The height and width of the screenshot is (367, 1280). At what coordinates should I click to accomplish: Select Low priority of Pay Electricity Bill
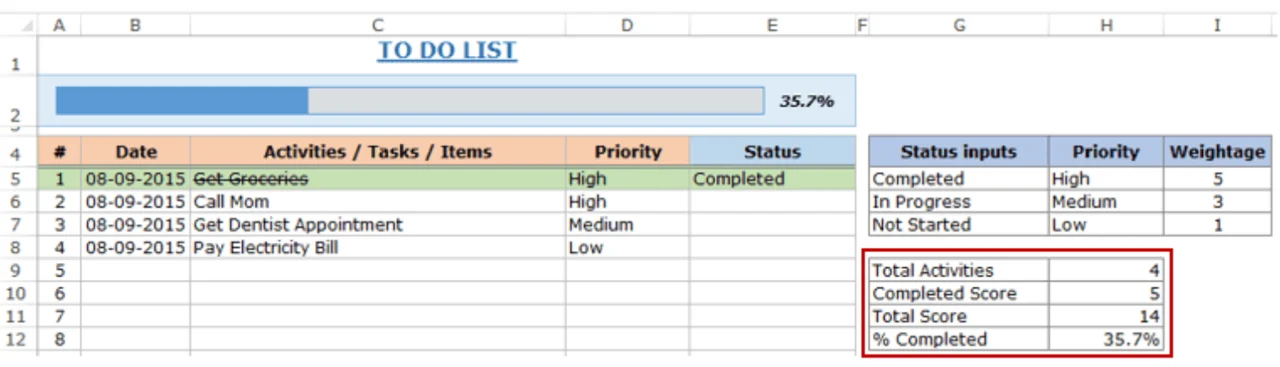[627, 248]
